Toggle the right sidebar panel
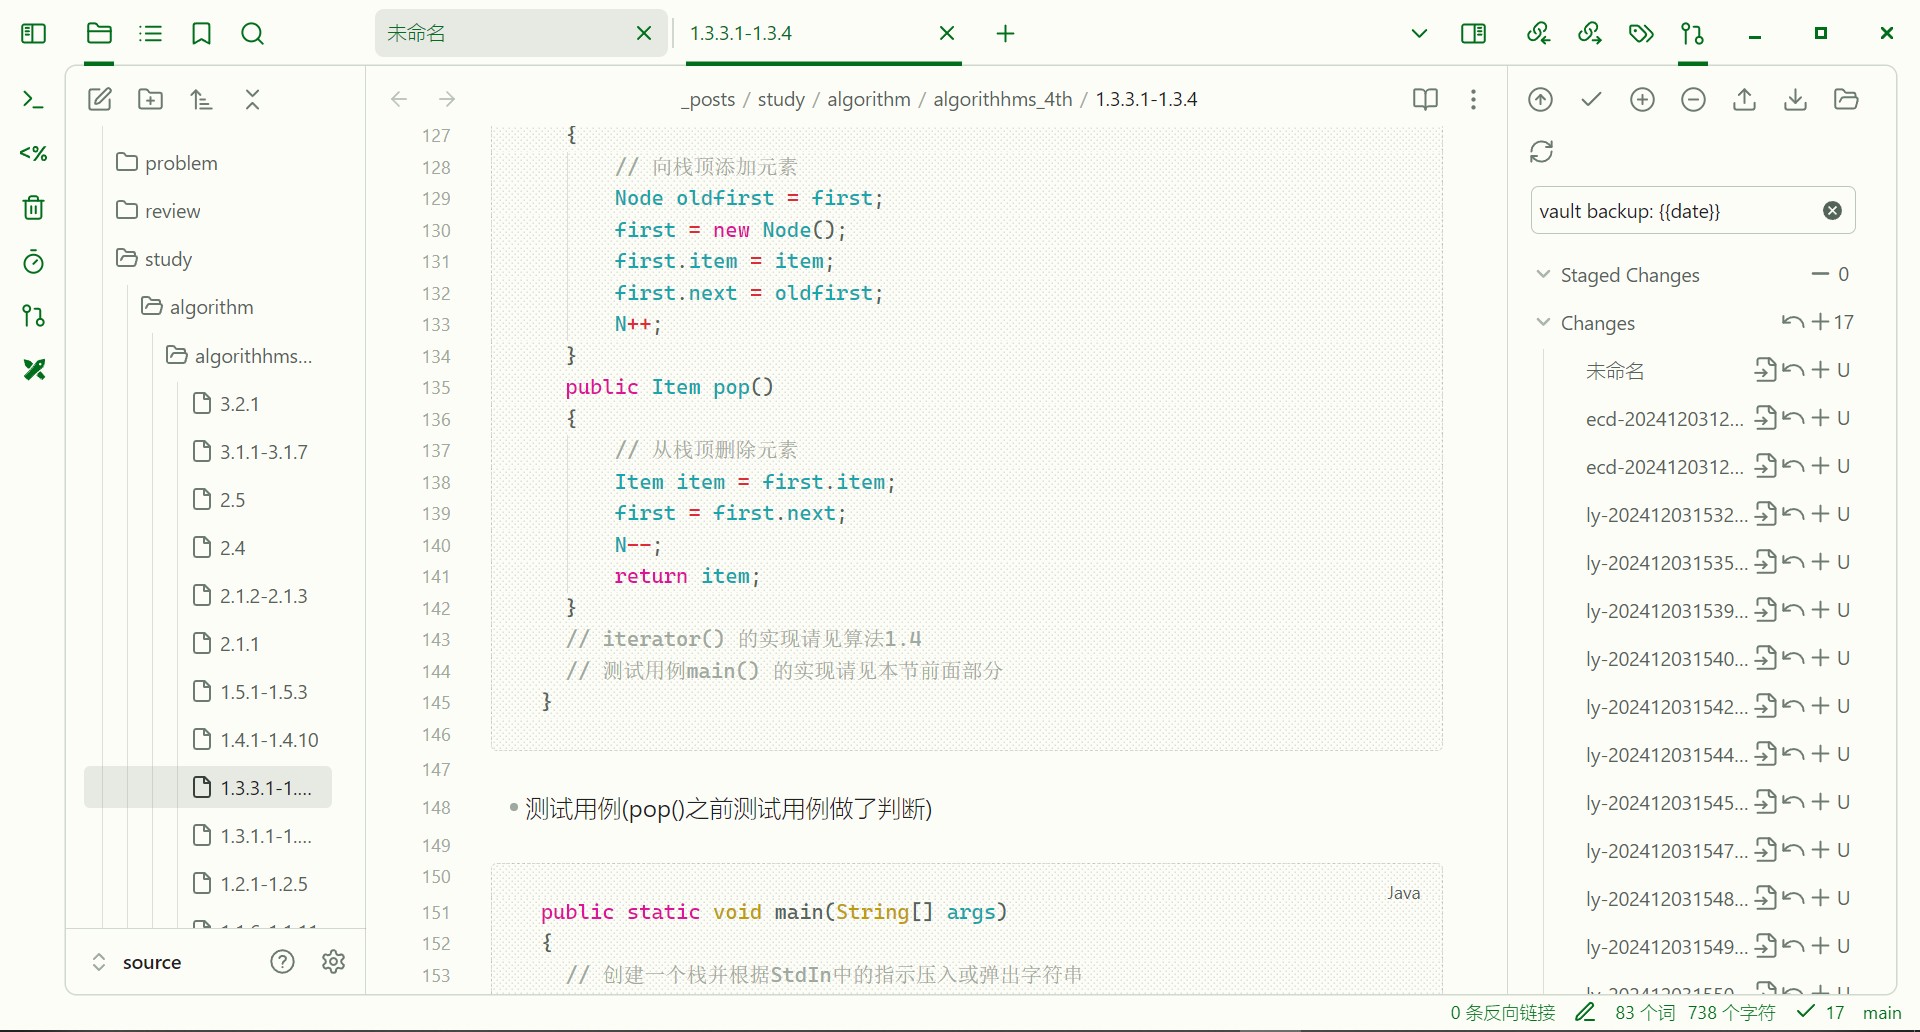The height and width of the screenshot is (1032, 1920). tap(1473, 34)
